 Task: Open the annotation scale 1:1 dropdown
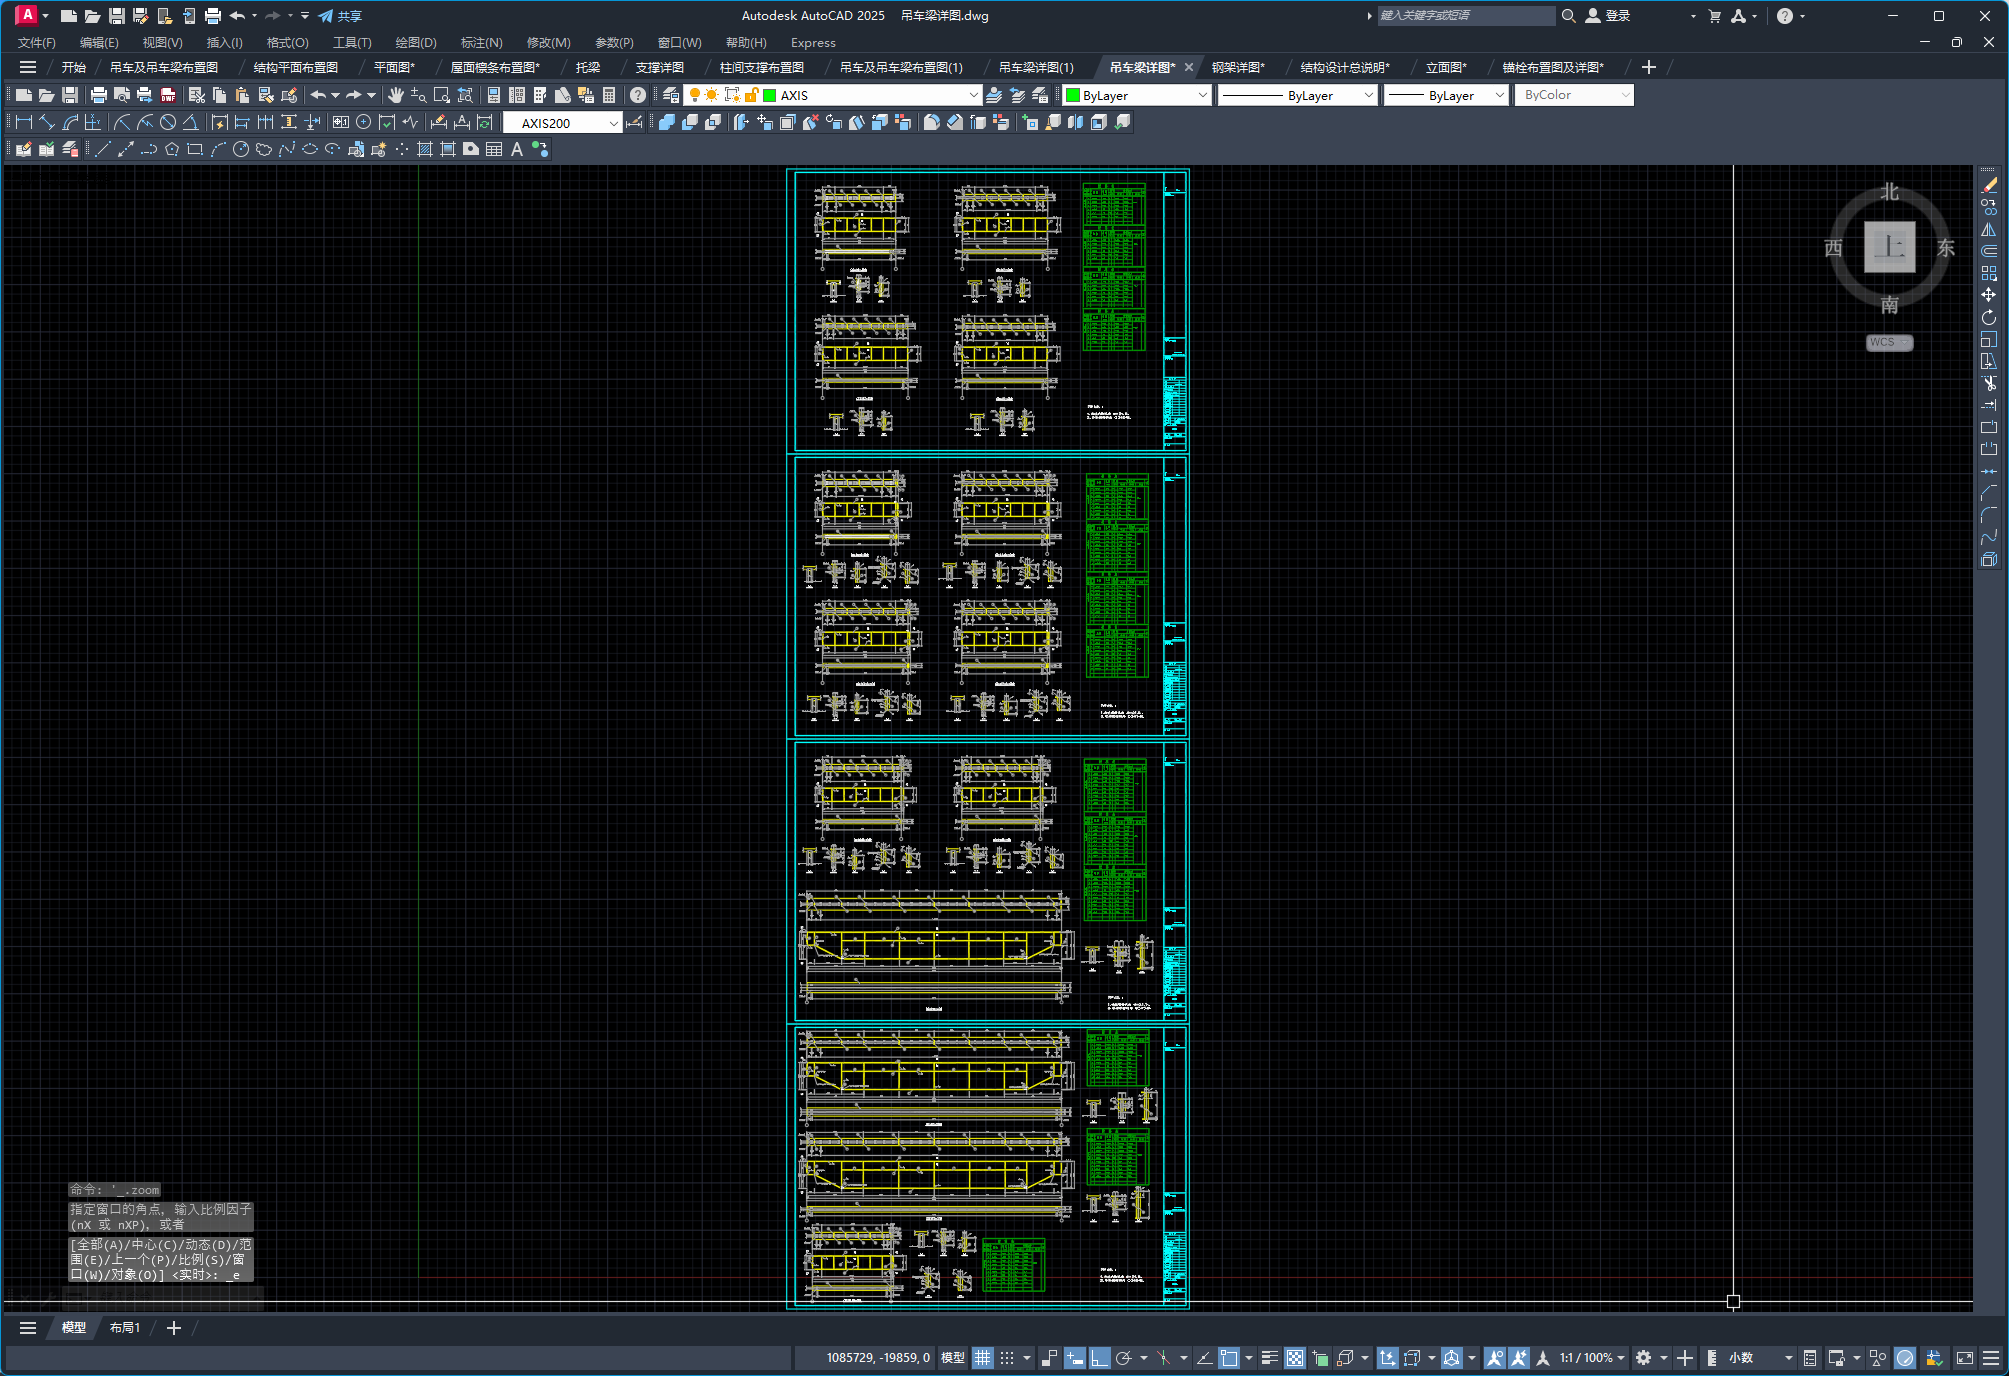tap(1590, 1357)
